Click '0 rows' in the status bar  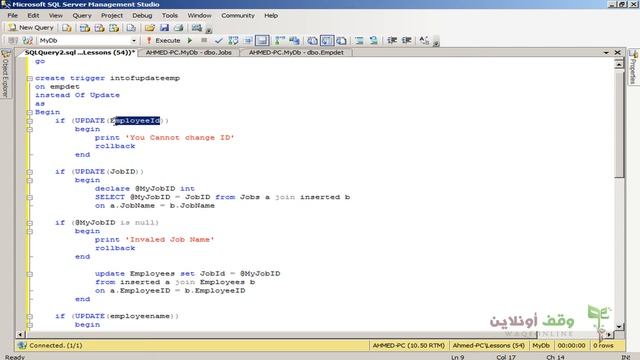click(603, 345)
